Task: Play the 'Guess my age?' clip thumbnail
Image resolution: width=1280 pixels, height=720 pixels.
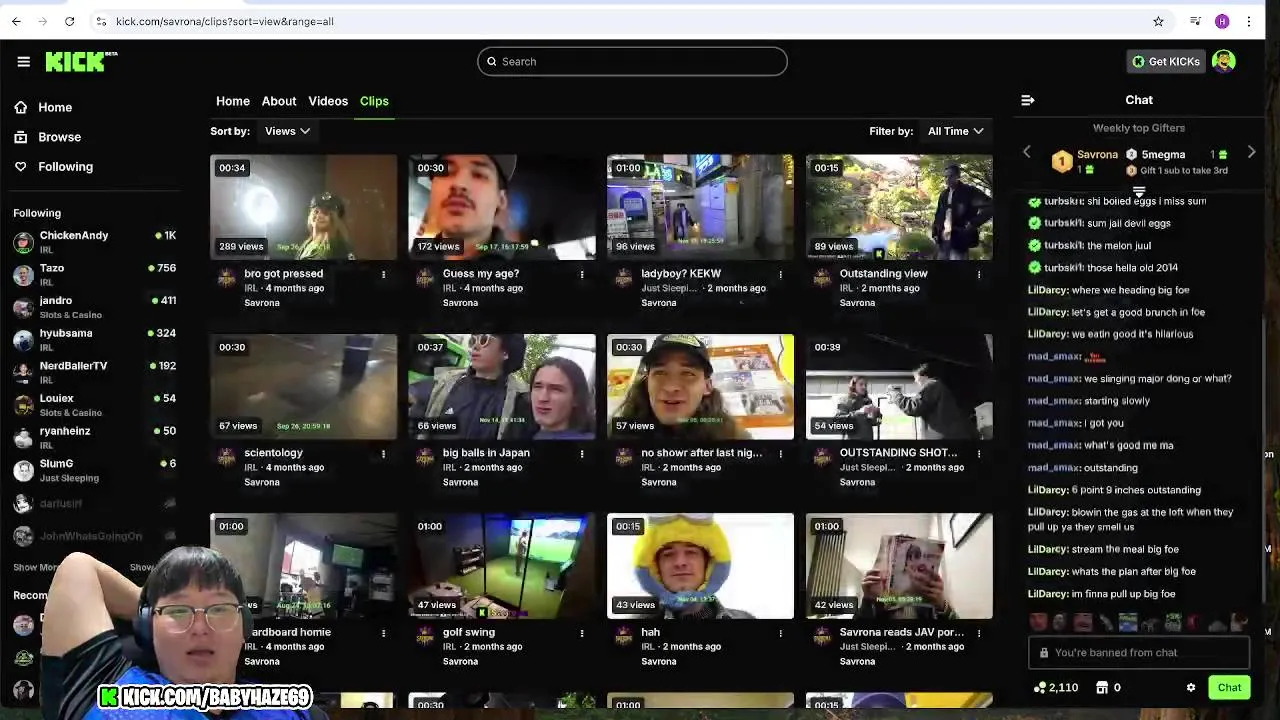Action: [x=502, y=207]
